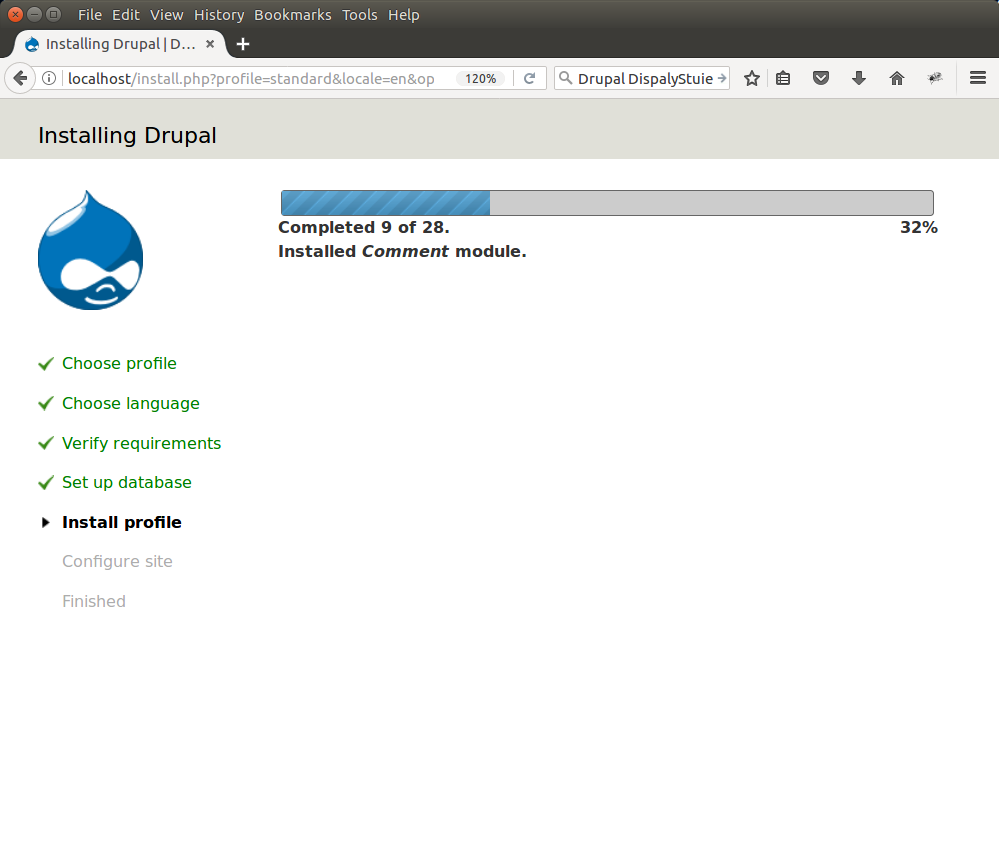Click the browser back arrow button
This screenshot has width=999, height=863.
coord(19,78)
